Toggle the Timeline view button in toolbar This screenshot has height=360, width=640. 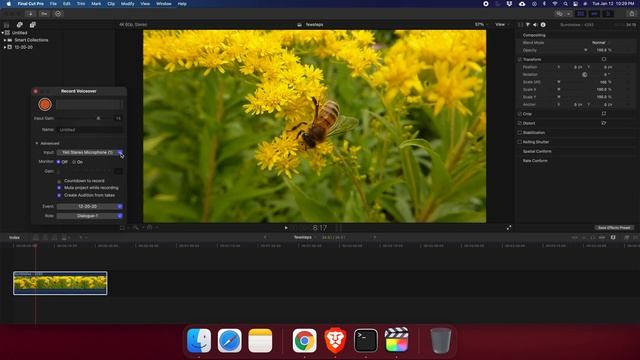pos(594,14)
